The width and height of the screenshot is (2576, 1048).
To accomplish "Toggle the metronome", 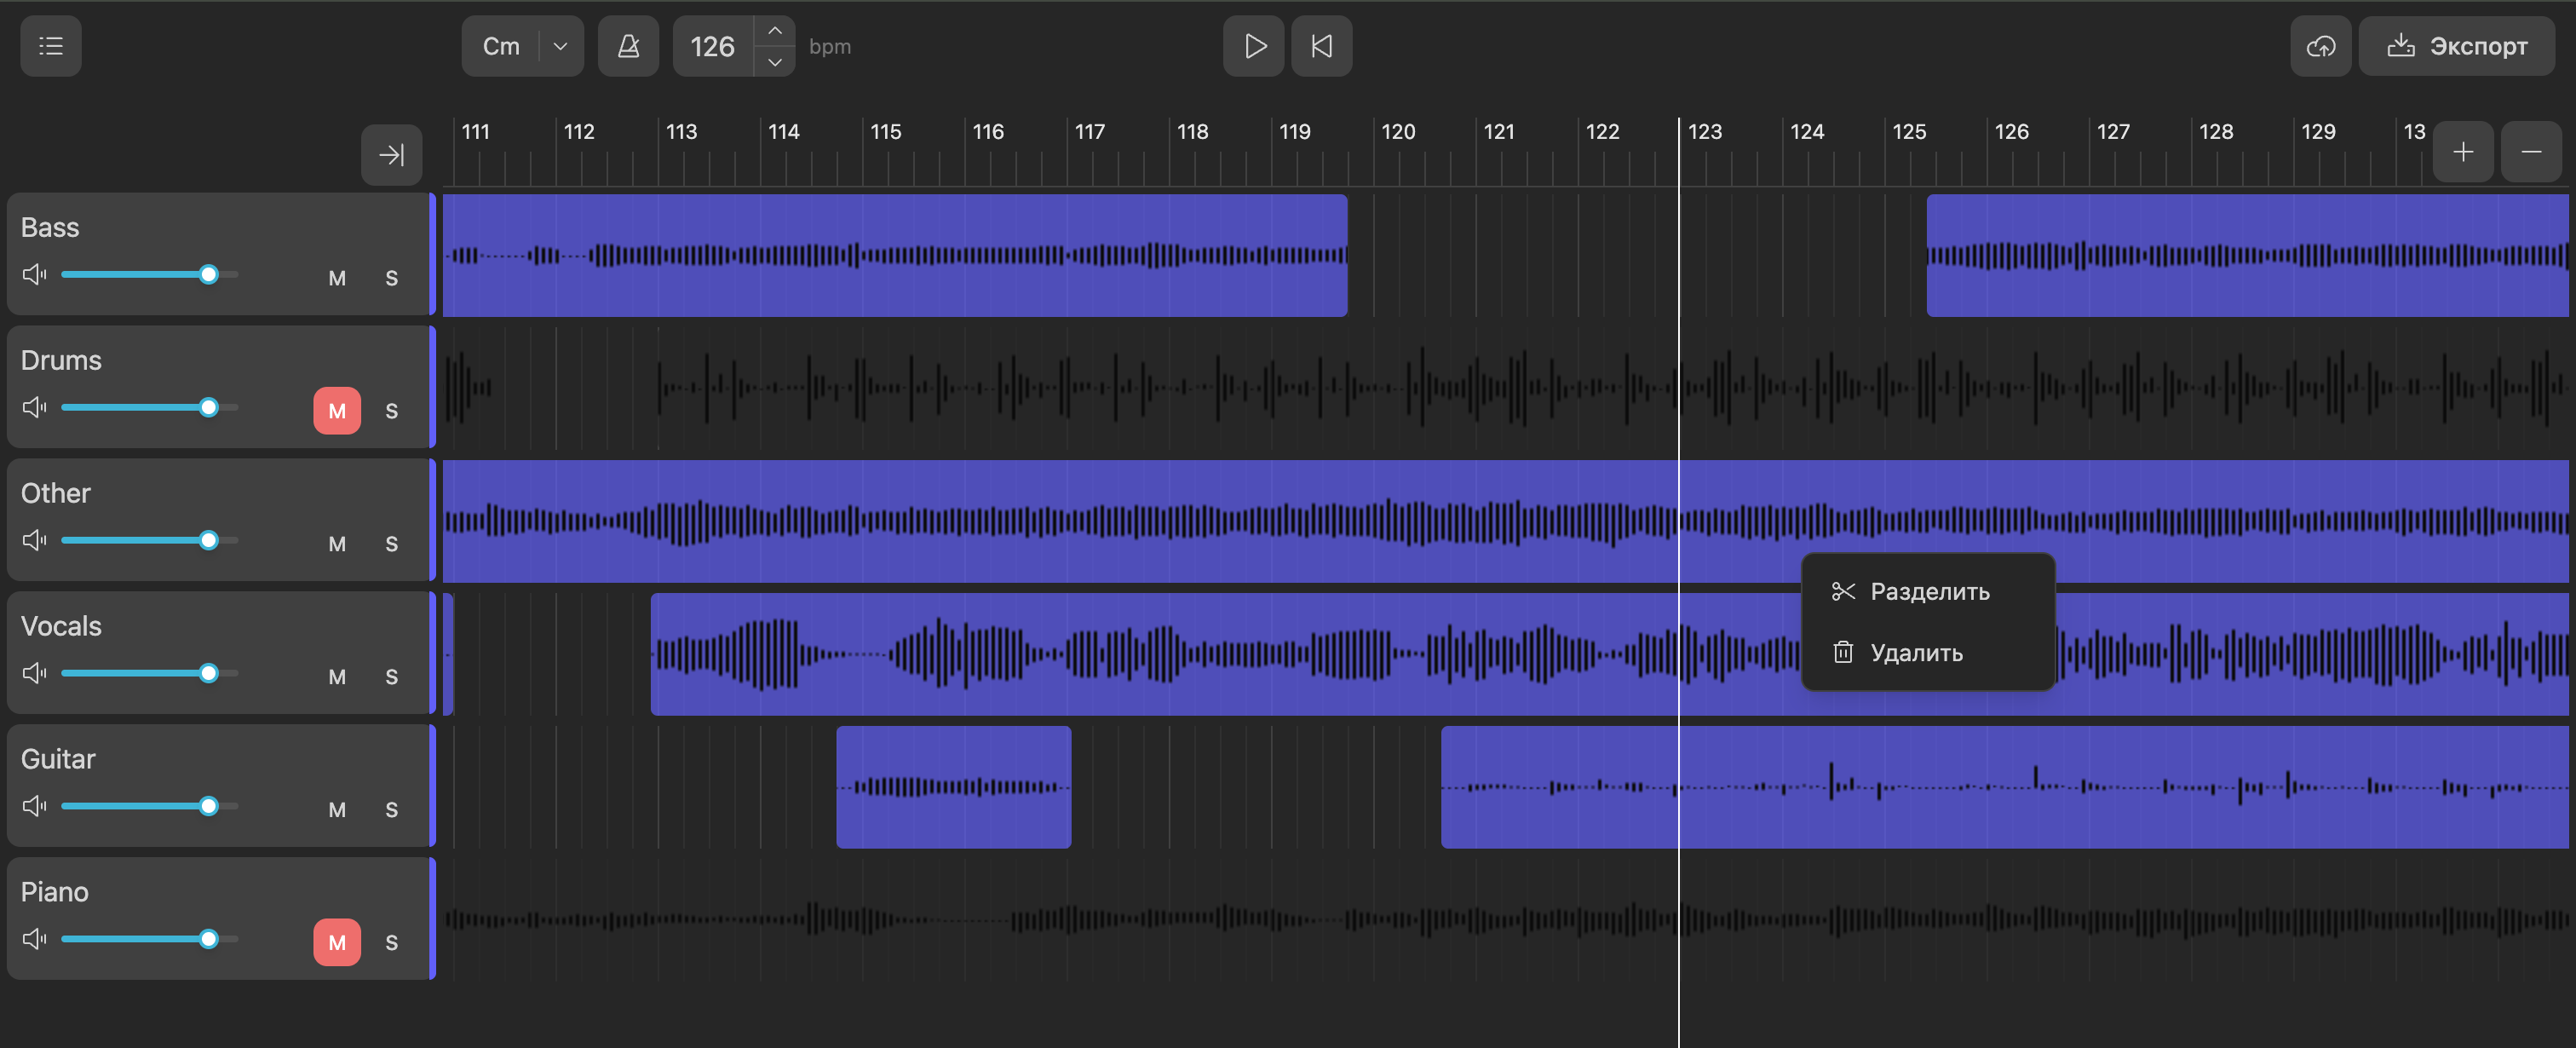I will pyautogui.click(x=628, y=46).
